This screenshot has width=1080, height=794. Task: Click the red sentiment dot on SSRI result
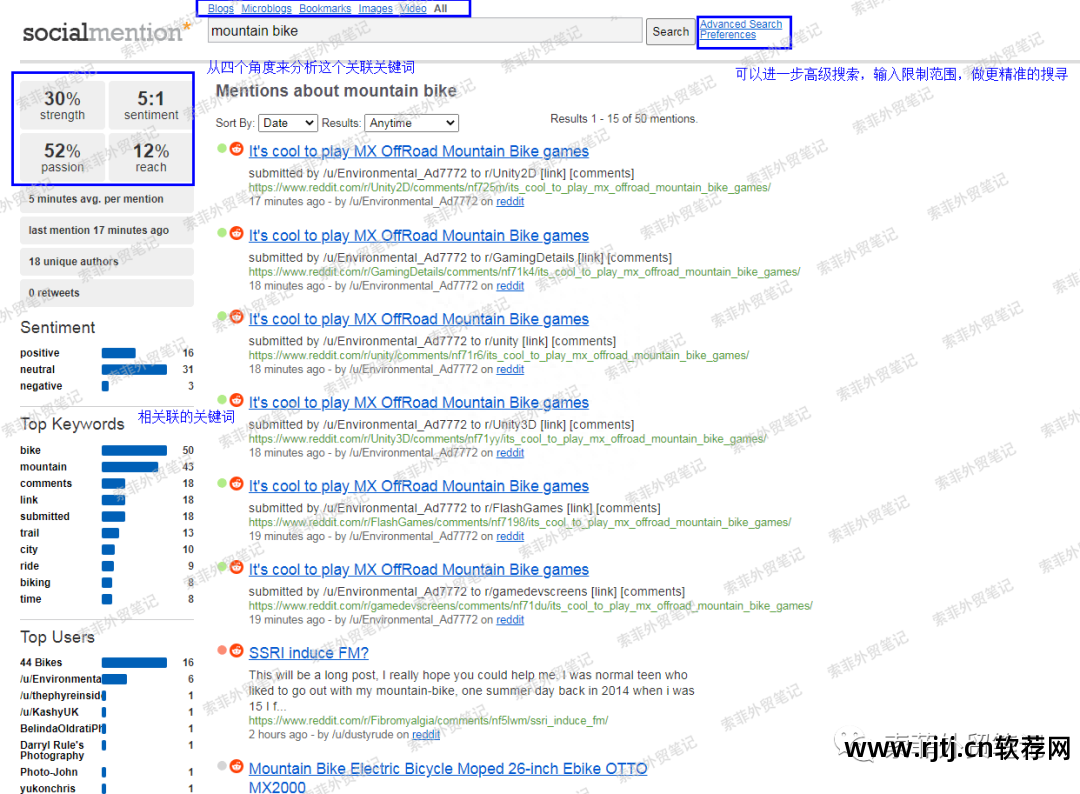tap(222, 651)
